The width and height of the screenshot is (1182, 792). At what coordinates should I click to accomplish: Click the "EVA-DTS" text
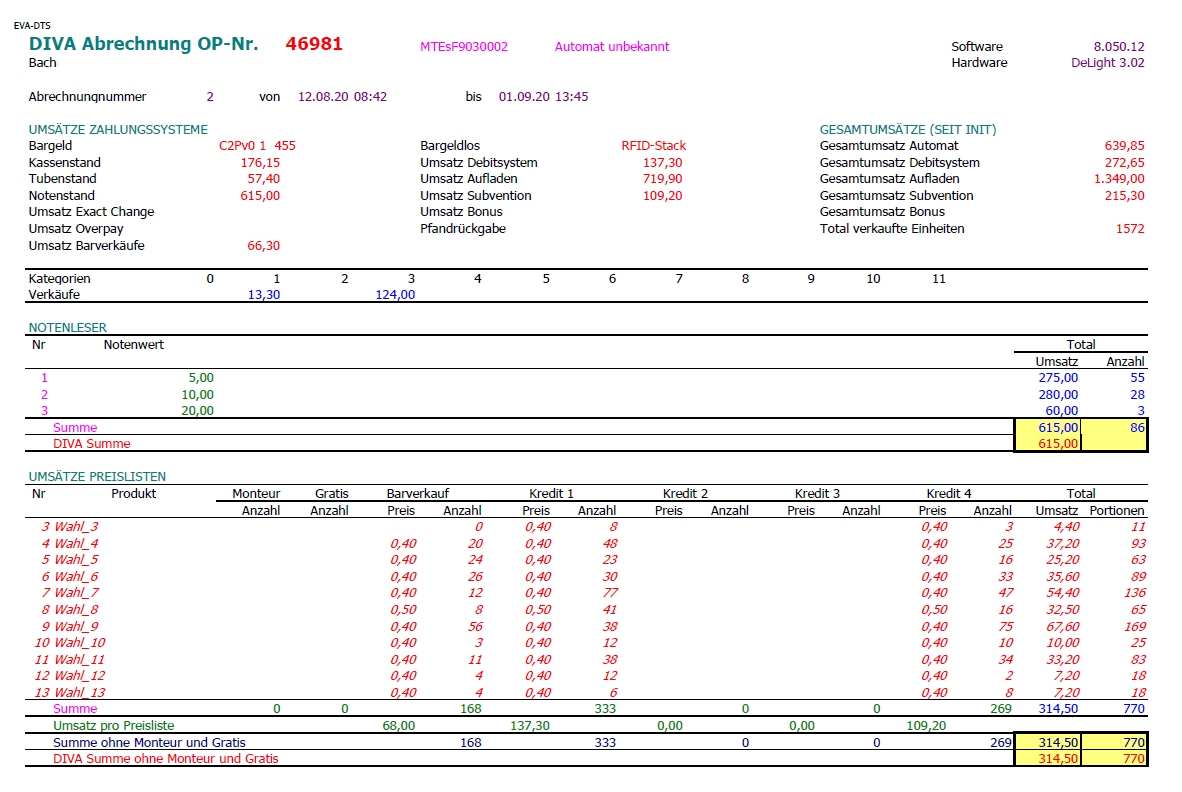point(32,26)
